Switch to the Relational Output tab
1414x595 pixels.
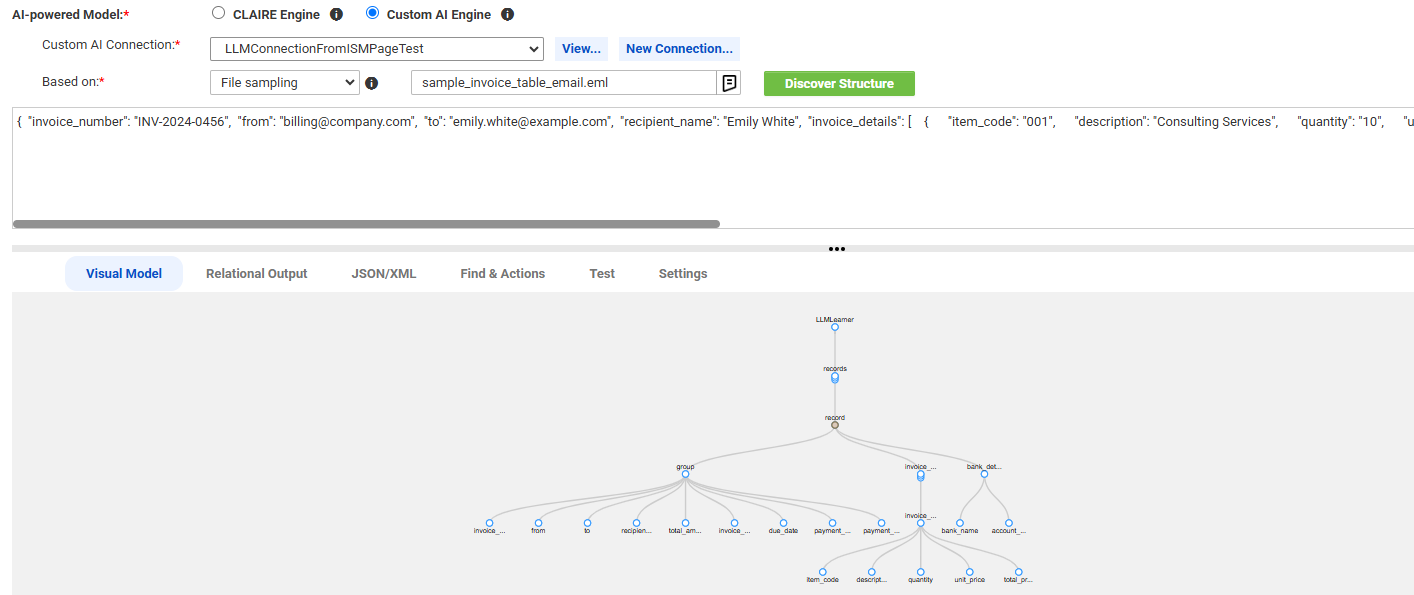(257, 274)
